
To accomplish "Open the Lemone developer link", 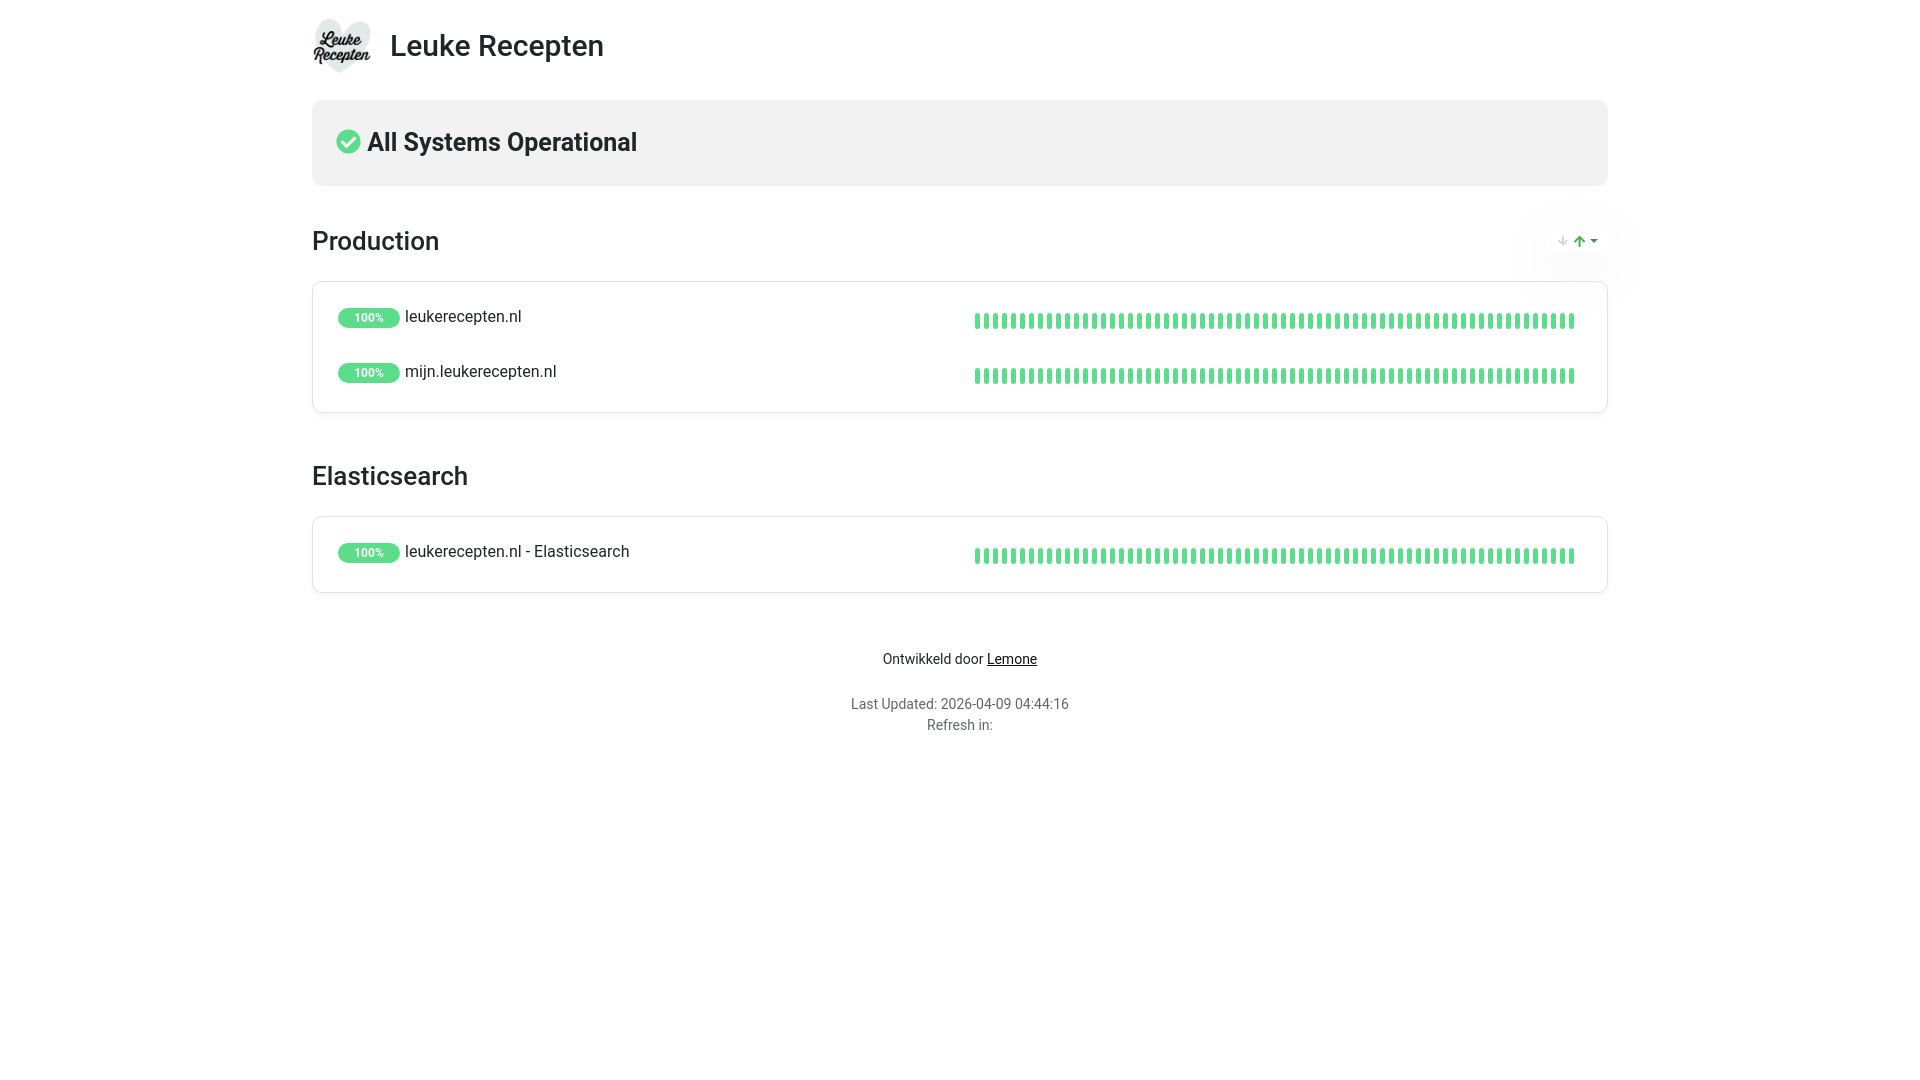I will pos(1012,659).
